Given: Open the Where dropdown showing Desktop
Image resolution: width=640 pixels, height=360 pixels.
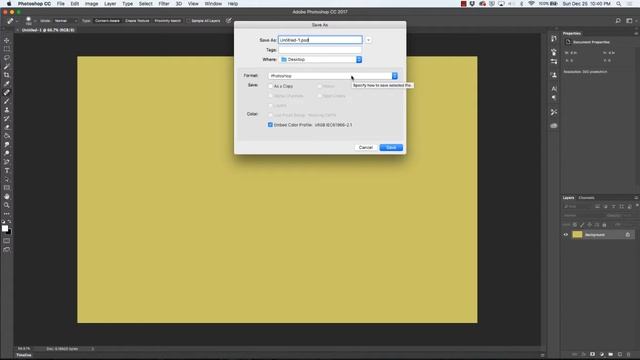Looking at the screenshot, I should tap(320, 60).
